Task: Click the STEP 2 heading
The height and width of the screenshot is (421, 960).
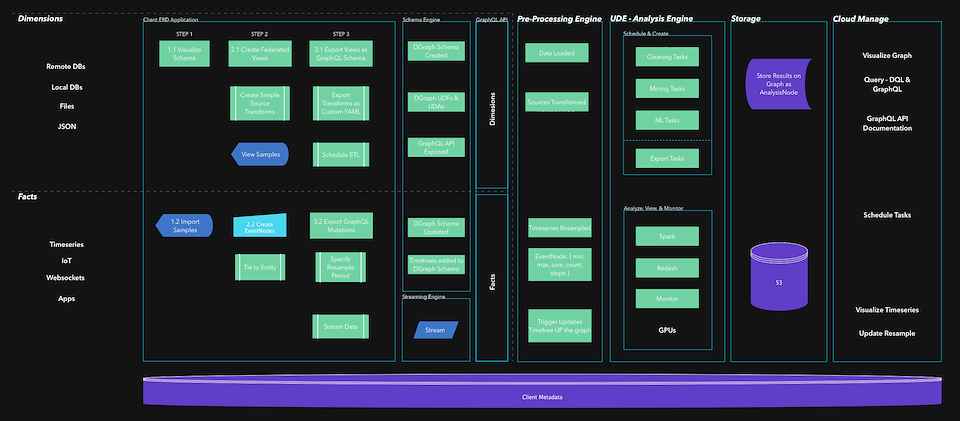Action: click(x=260, y=34)
